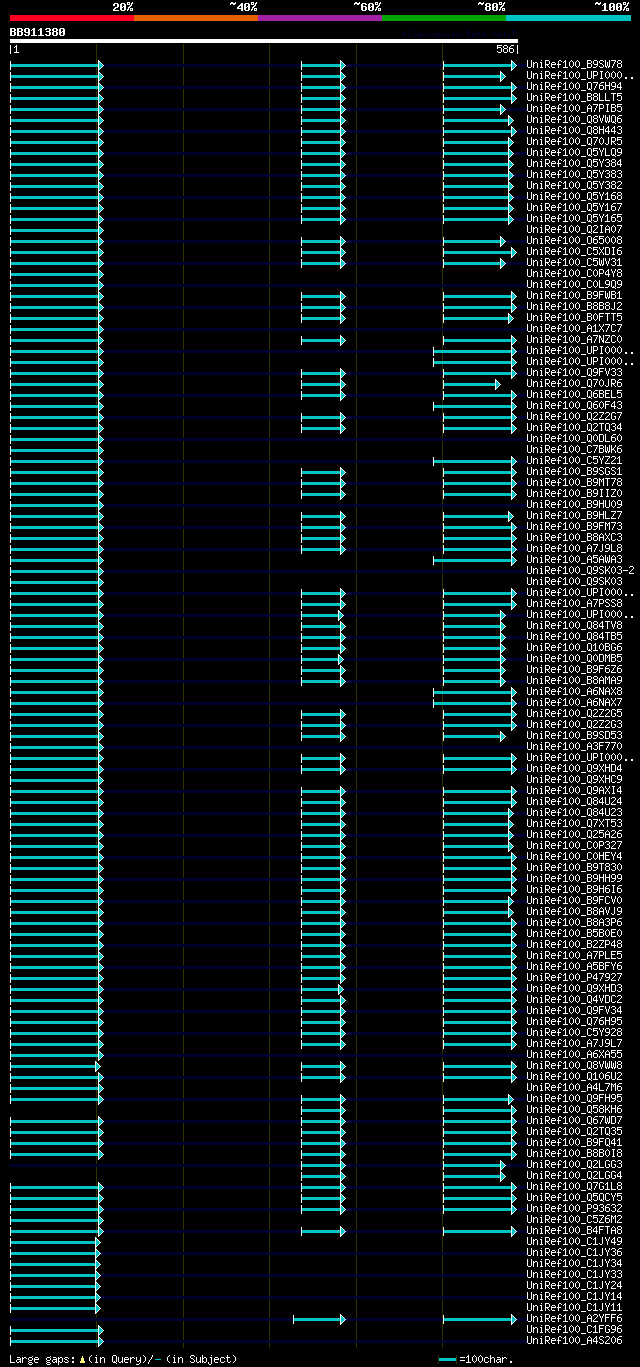Click the cyan ~100% identity legend segment

point(568,18)
